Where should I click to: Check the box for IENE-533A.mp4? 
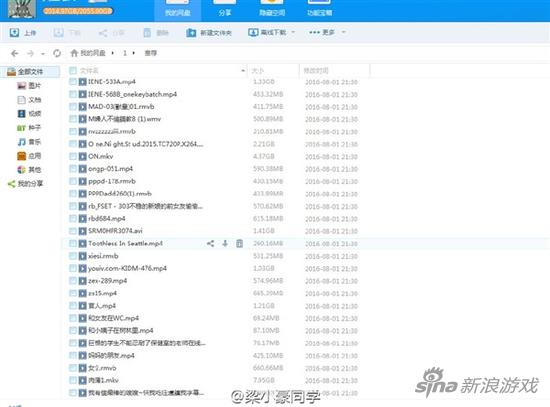73,82
